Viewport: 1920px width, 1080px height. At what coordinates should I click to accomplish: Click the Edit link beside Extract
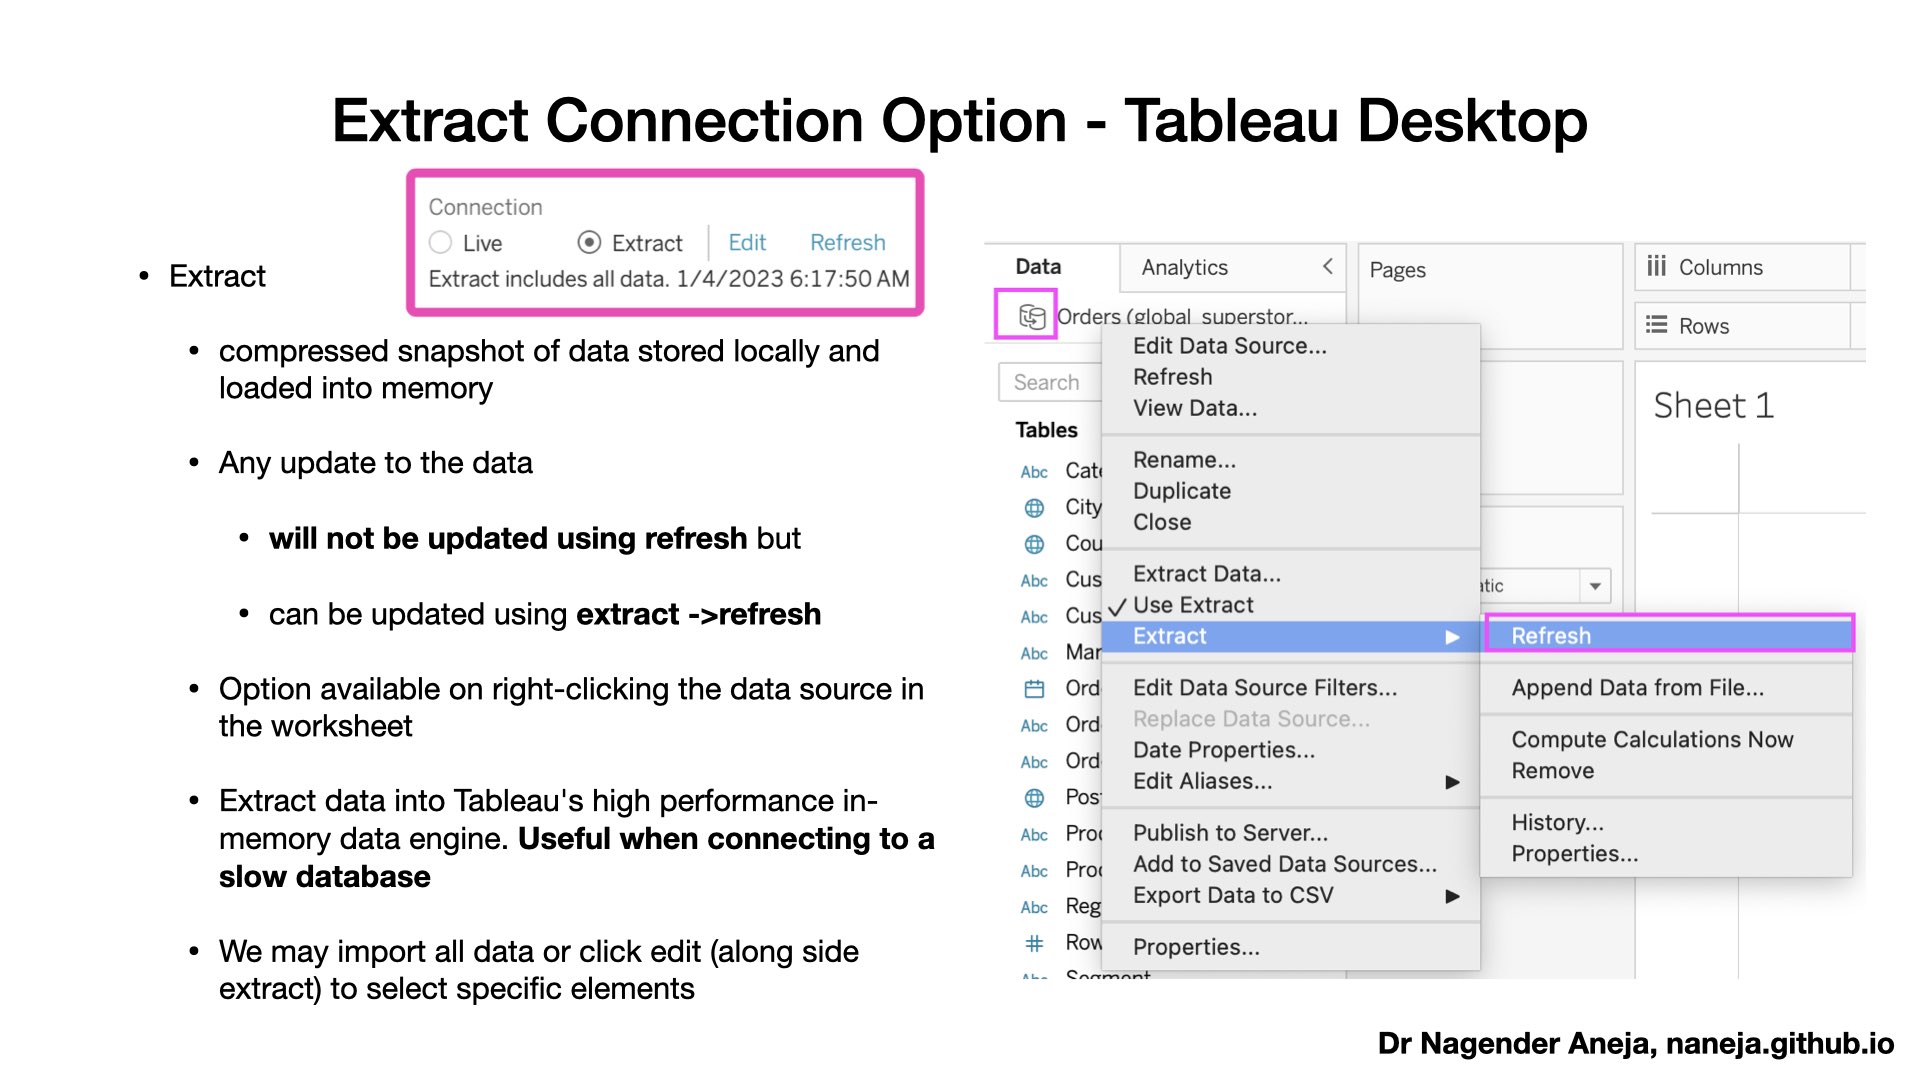point(747,243)
